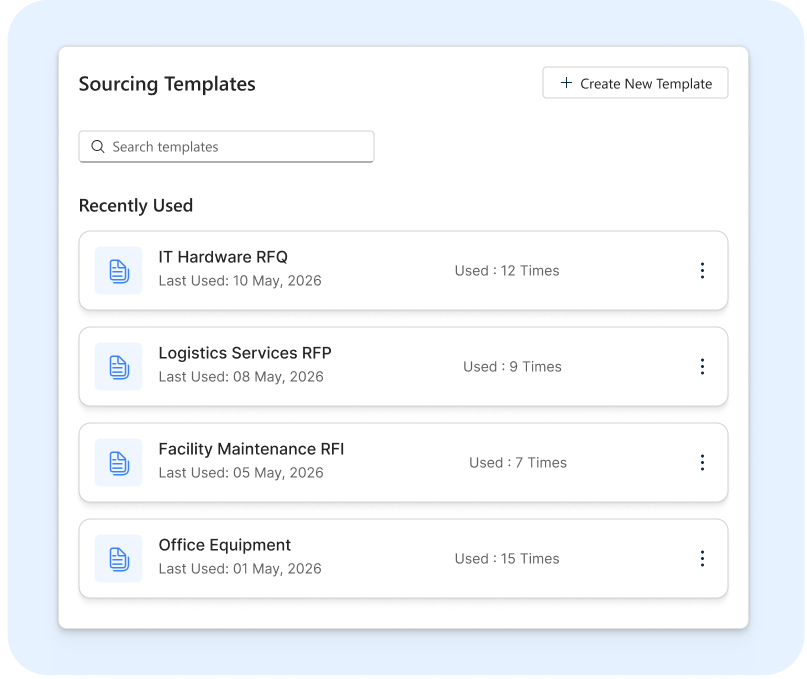
Task: Click the magnifier icon in the search box
Action: point(98,147)
